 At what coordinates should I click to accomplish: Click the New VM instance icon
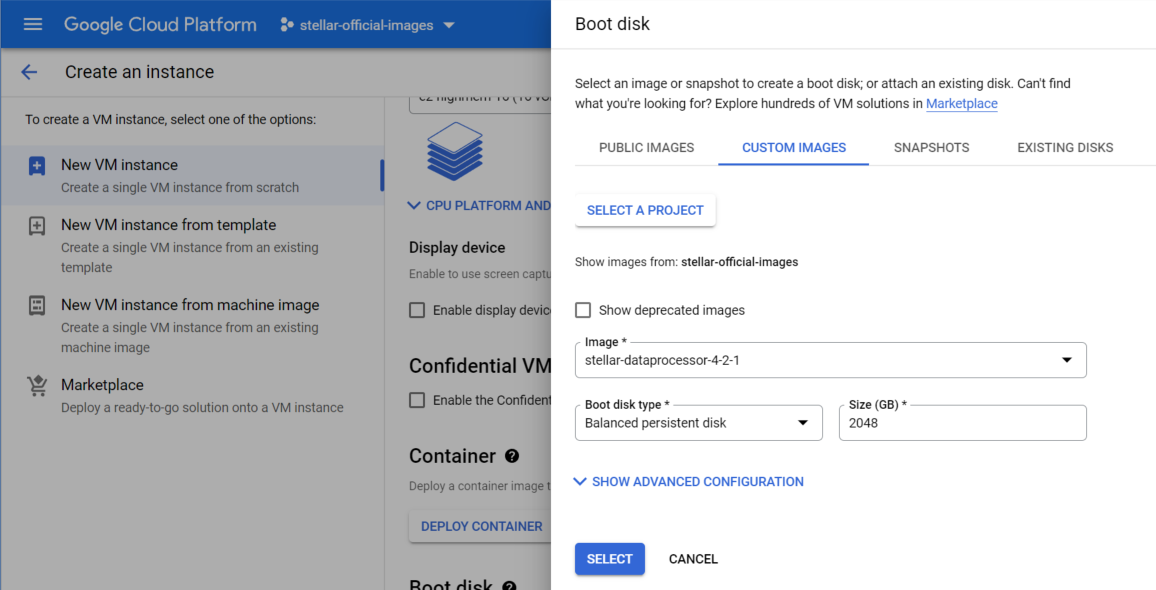37,166
